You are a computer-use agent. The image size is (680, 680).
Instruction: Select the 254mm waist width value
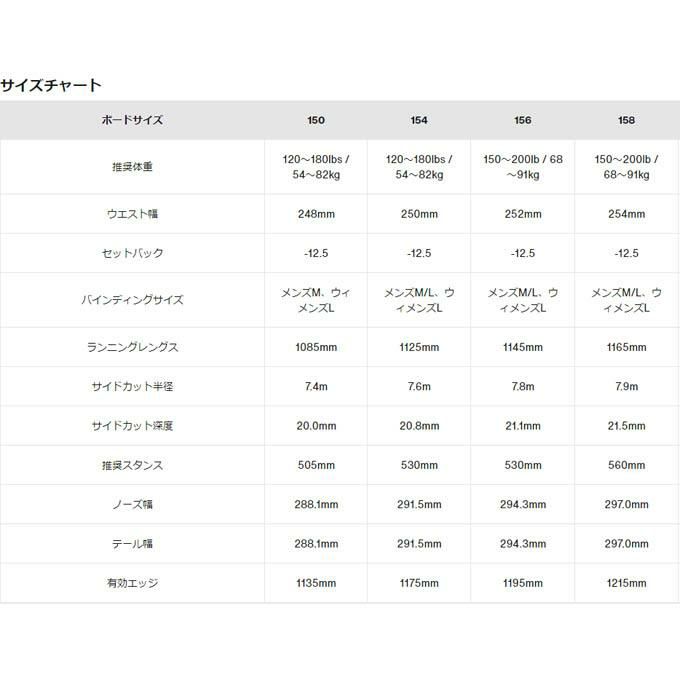(x=626, y=214)
